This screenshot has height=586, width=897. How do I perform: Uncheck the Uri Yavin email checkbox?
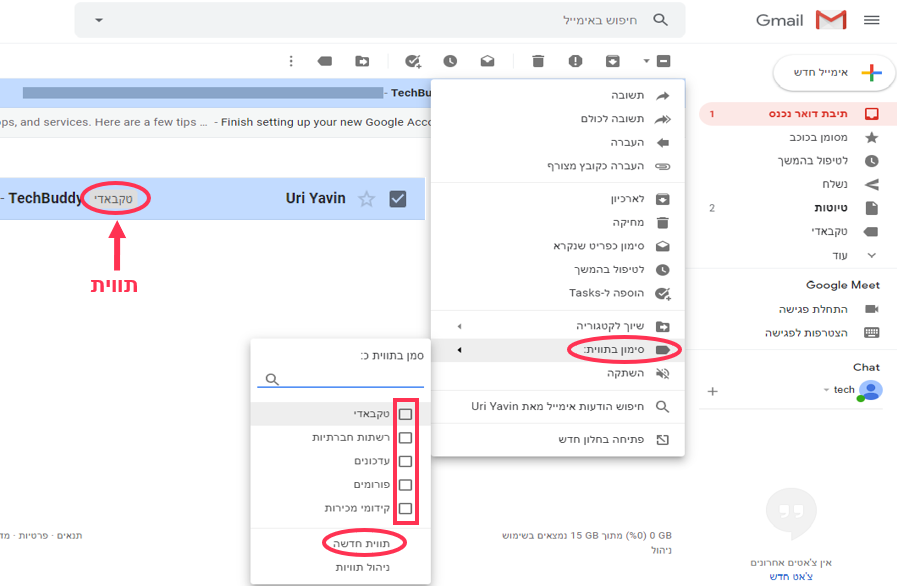pyautogui.click(x=398, y=199)
